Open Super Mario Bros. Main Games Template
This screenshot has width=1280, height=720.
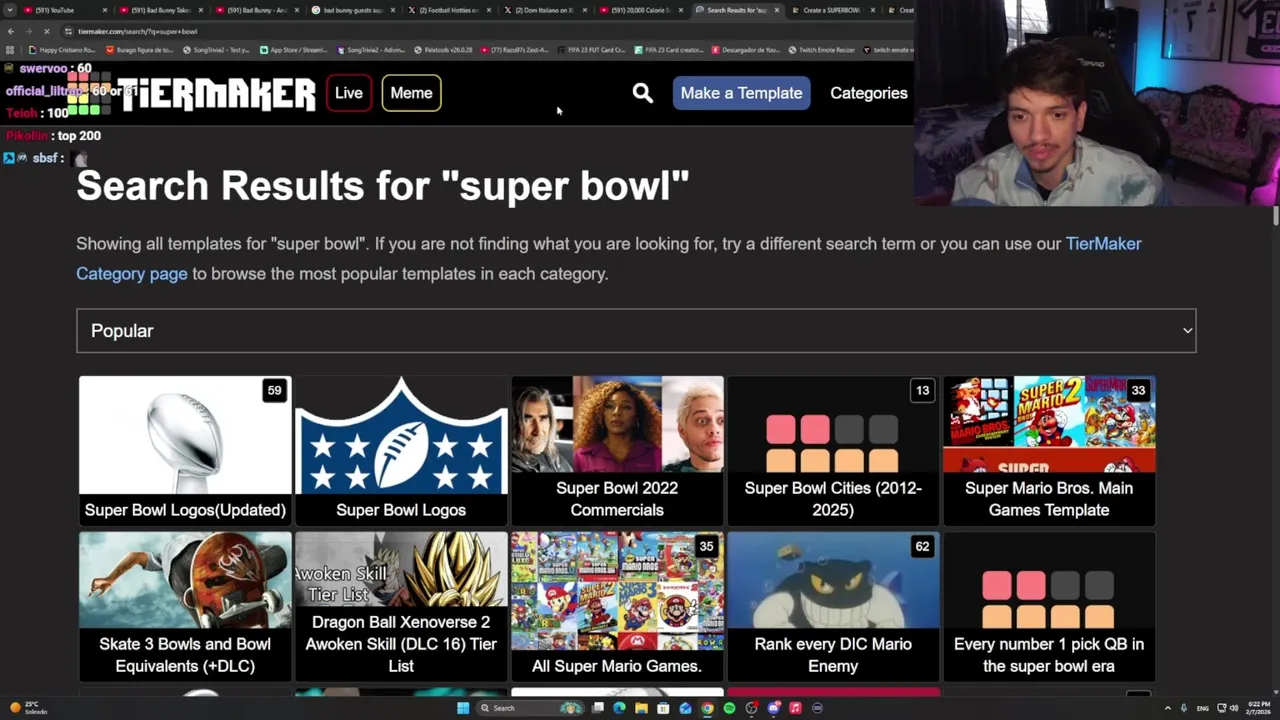1049,451
